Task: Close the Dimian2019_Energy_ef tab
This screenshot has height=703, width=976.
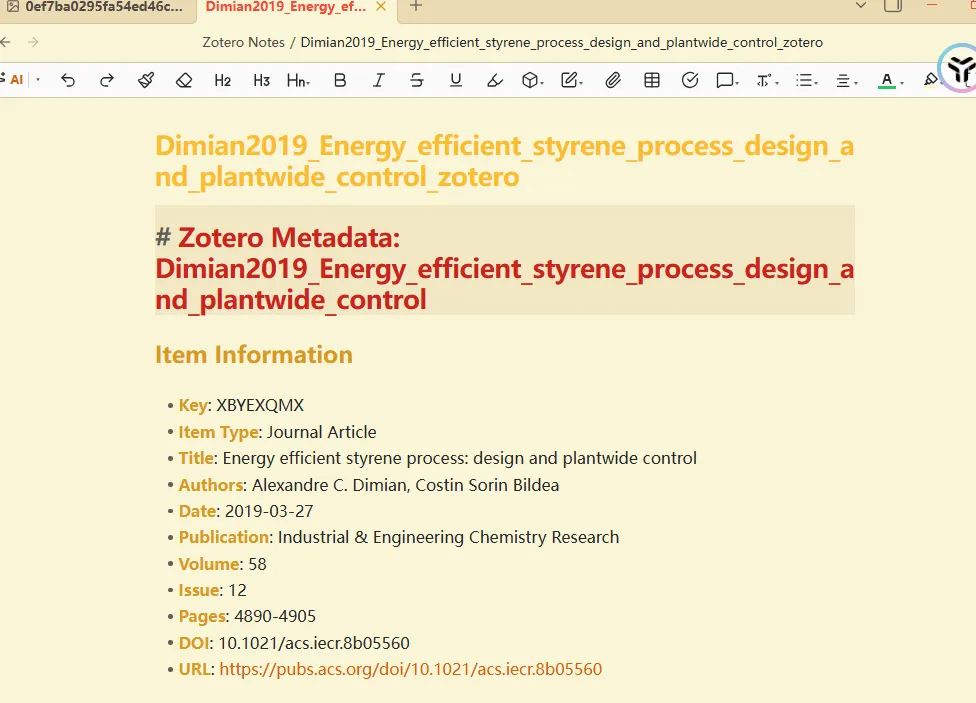Action: (x=381, y=6)
